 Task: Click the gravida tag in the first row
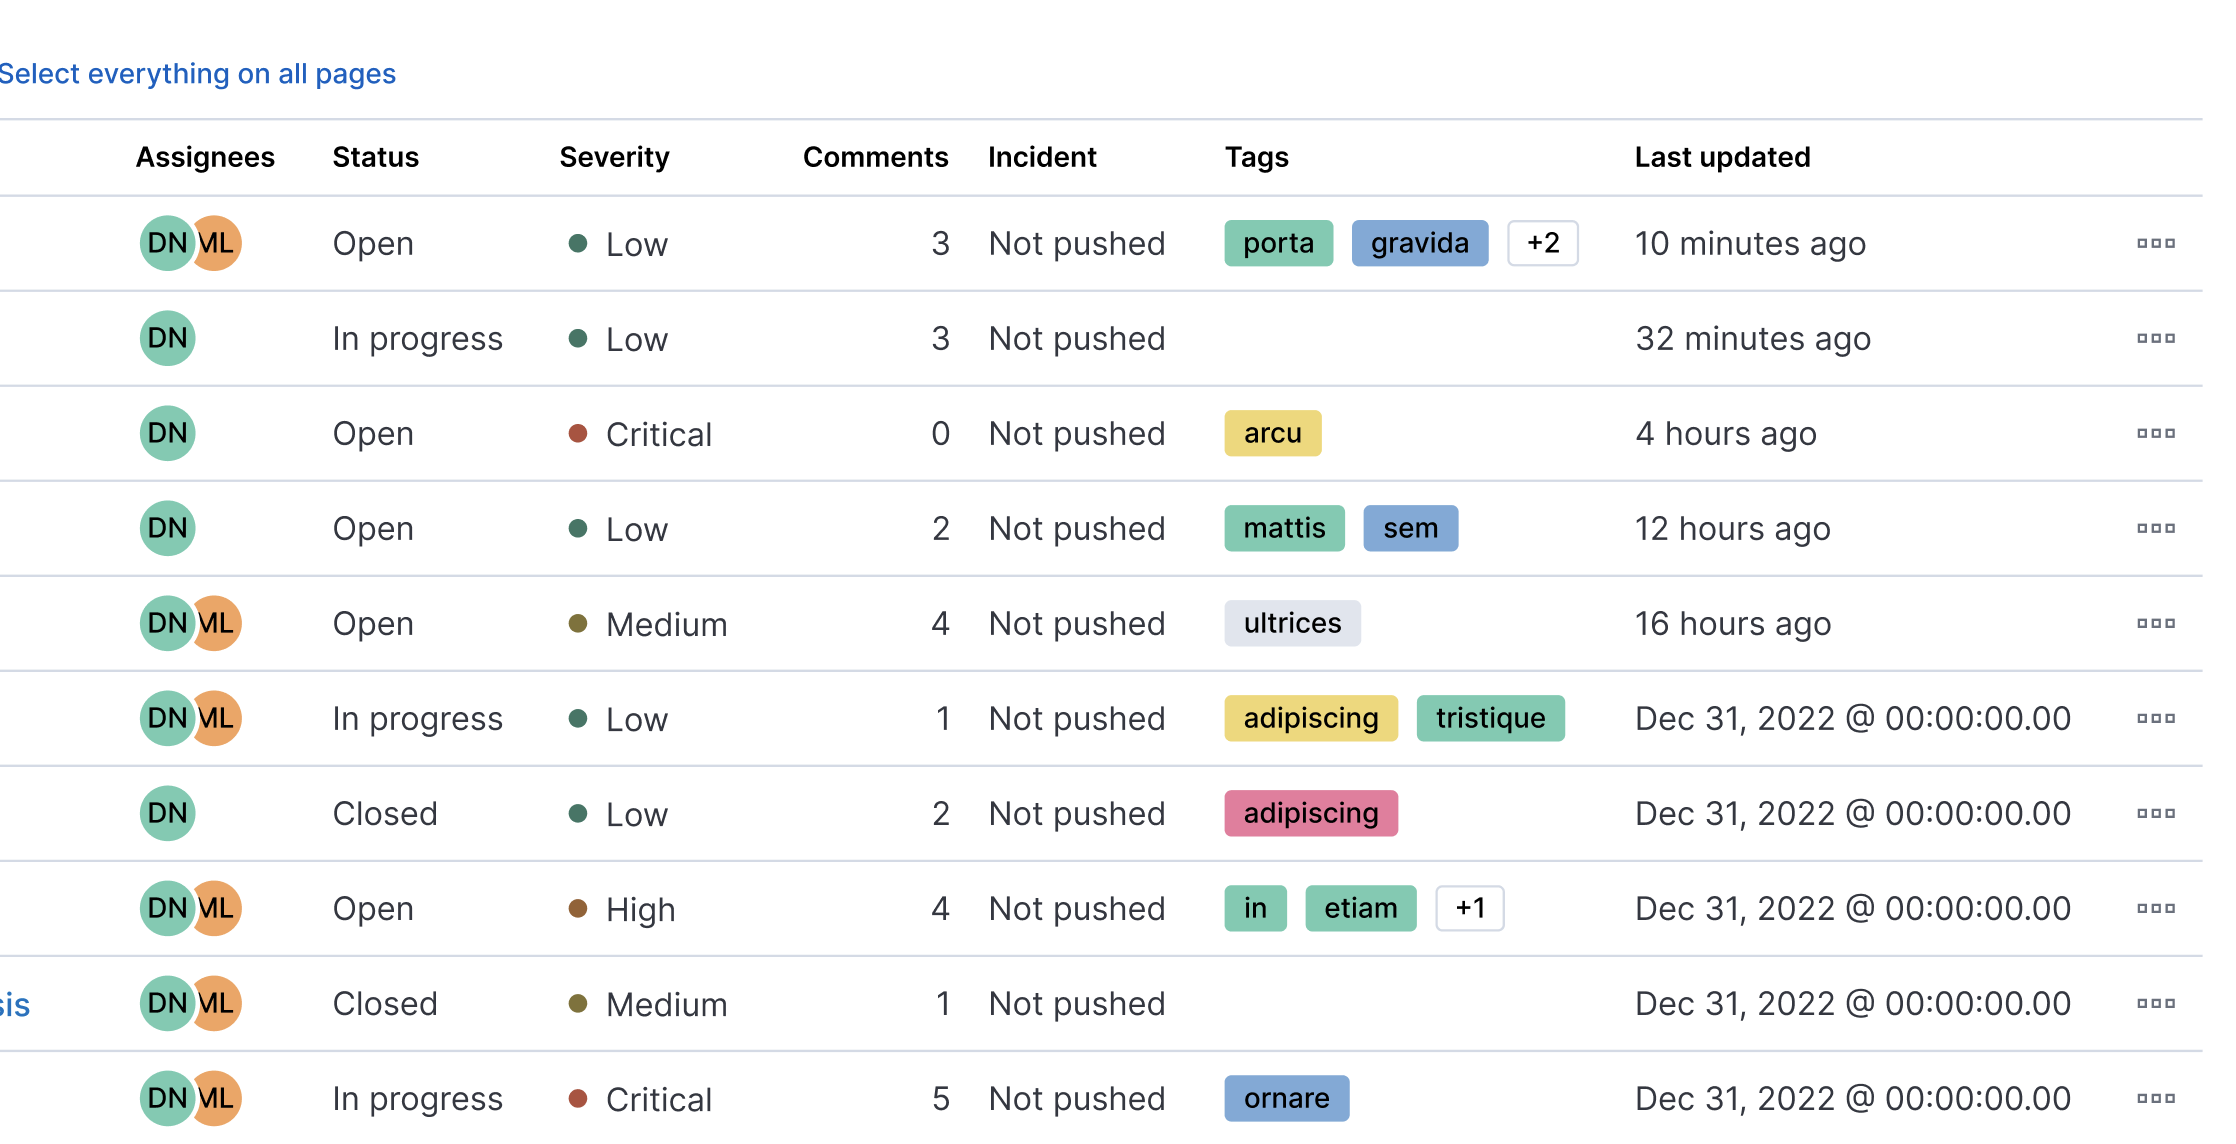pyautogui.click(x=1419, y=243)
